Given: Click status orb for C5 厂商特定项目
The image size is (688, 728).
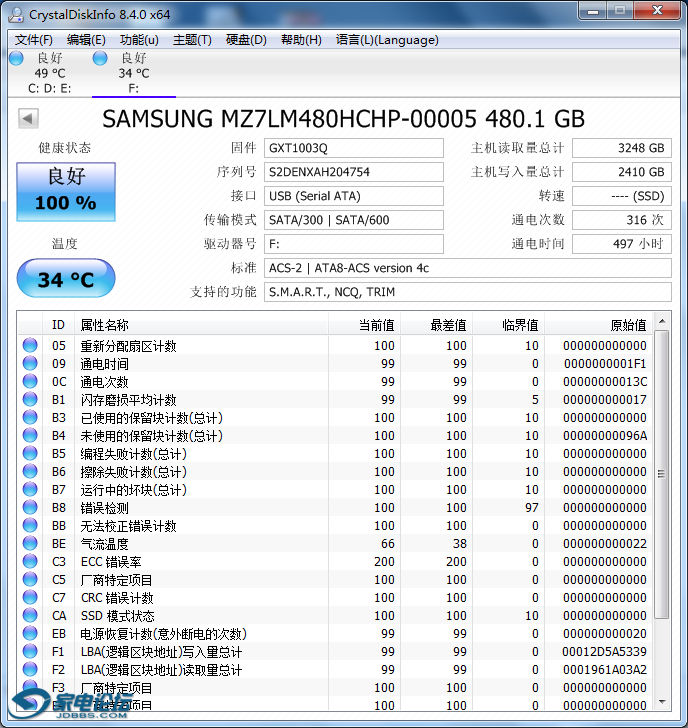Looking at the screenshot, I should pyautogui.click(x=30, y=579).
